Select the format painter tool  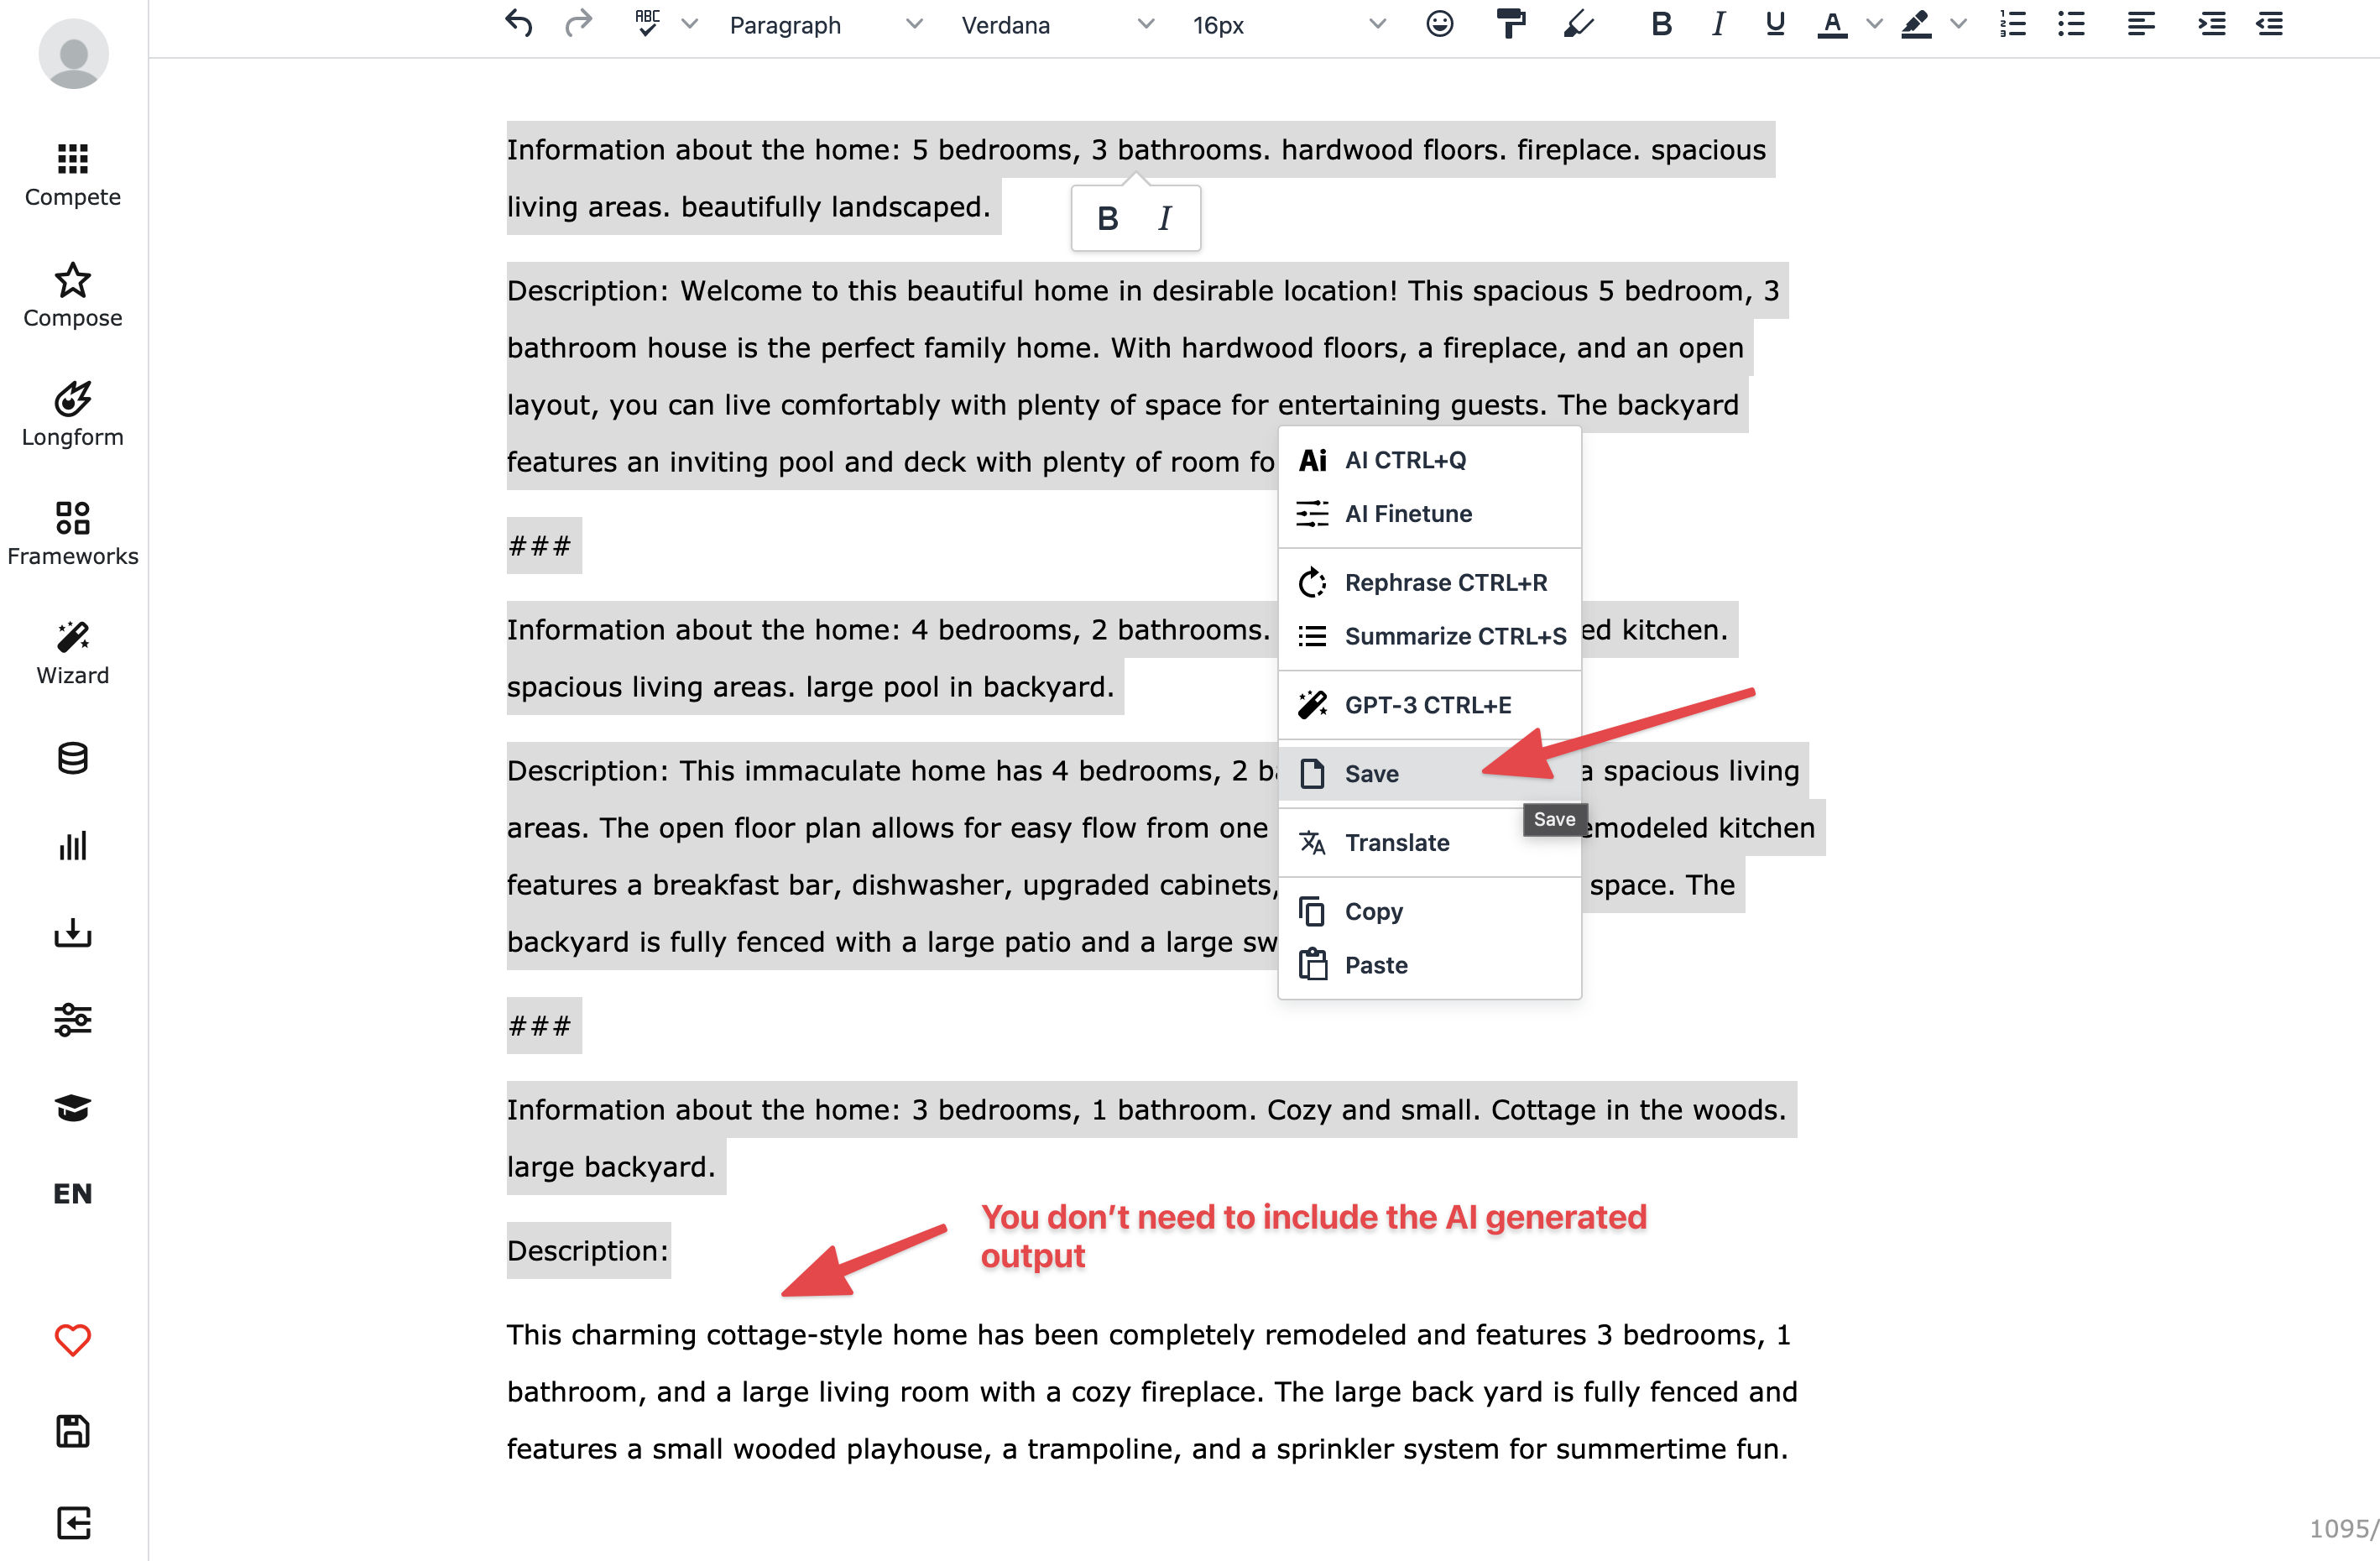tap(1510, 24)
